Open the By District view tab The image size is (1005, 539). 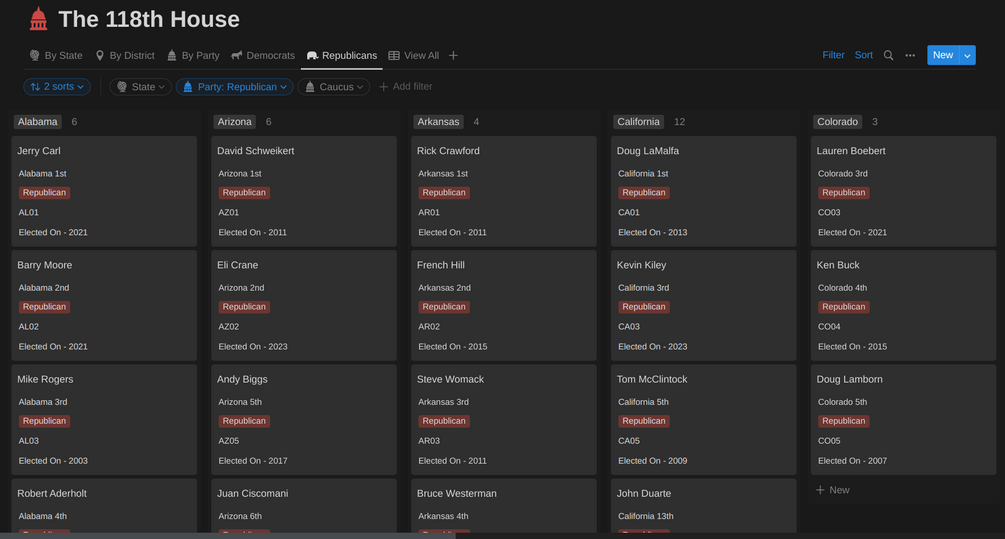tap(125, 56)
